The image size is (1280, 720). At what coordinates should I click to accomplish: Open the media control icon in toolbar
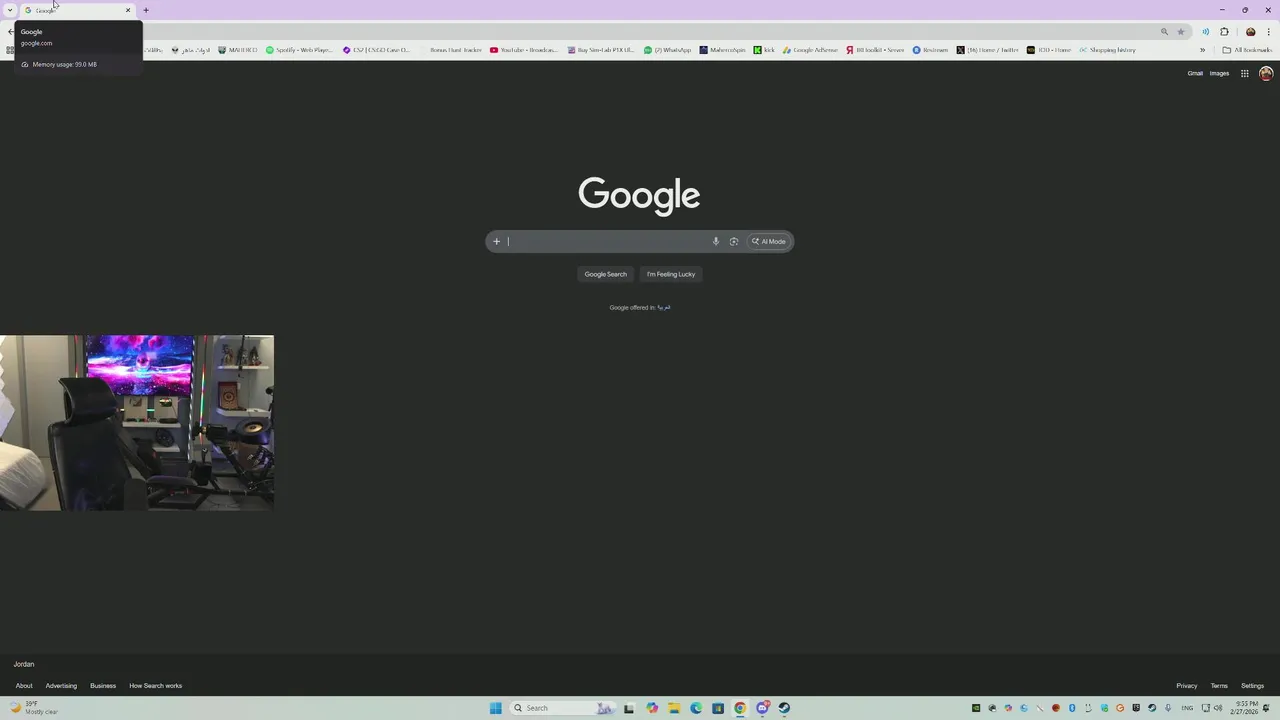click(1205, 32)
